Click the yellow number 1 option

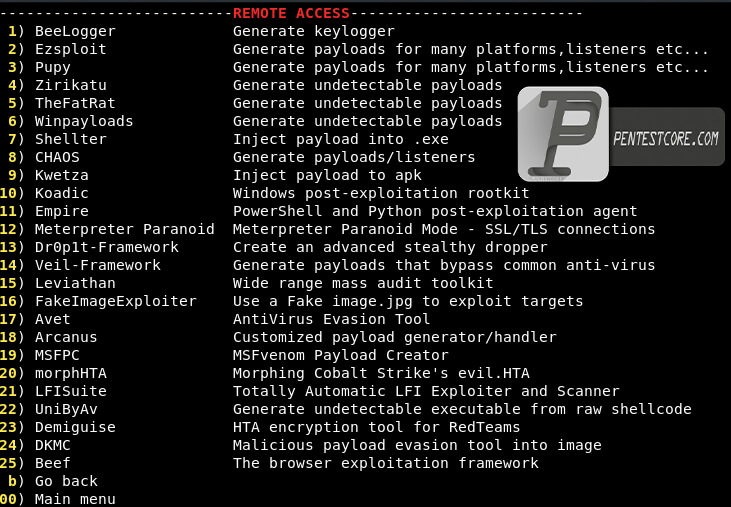(x=13, y=31)
